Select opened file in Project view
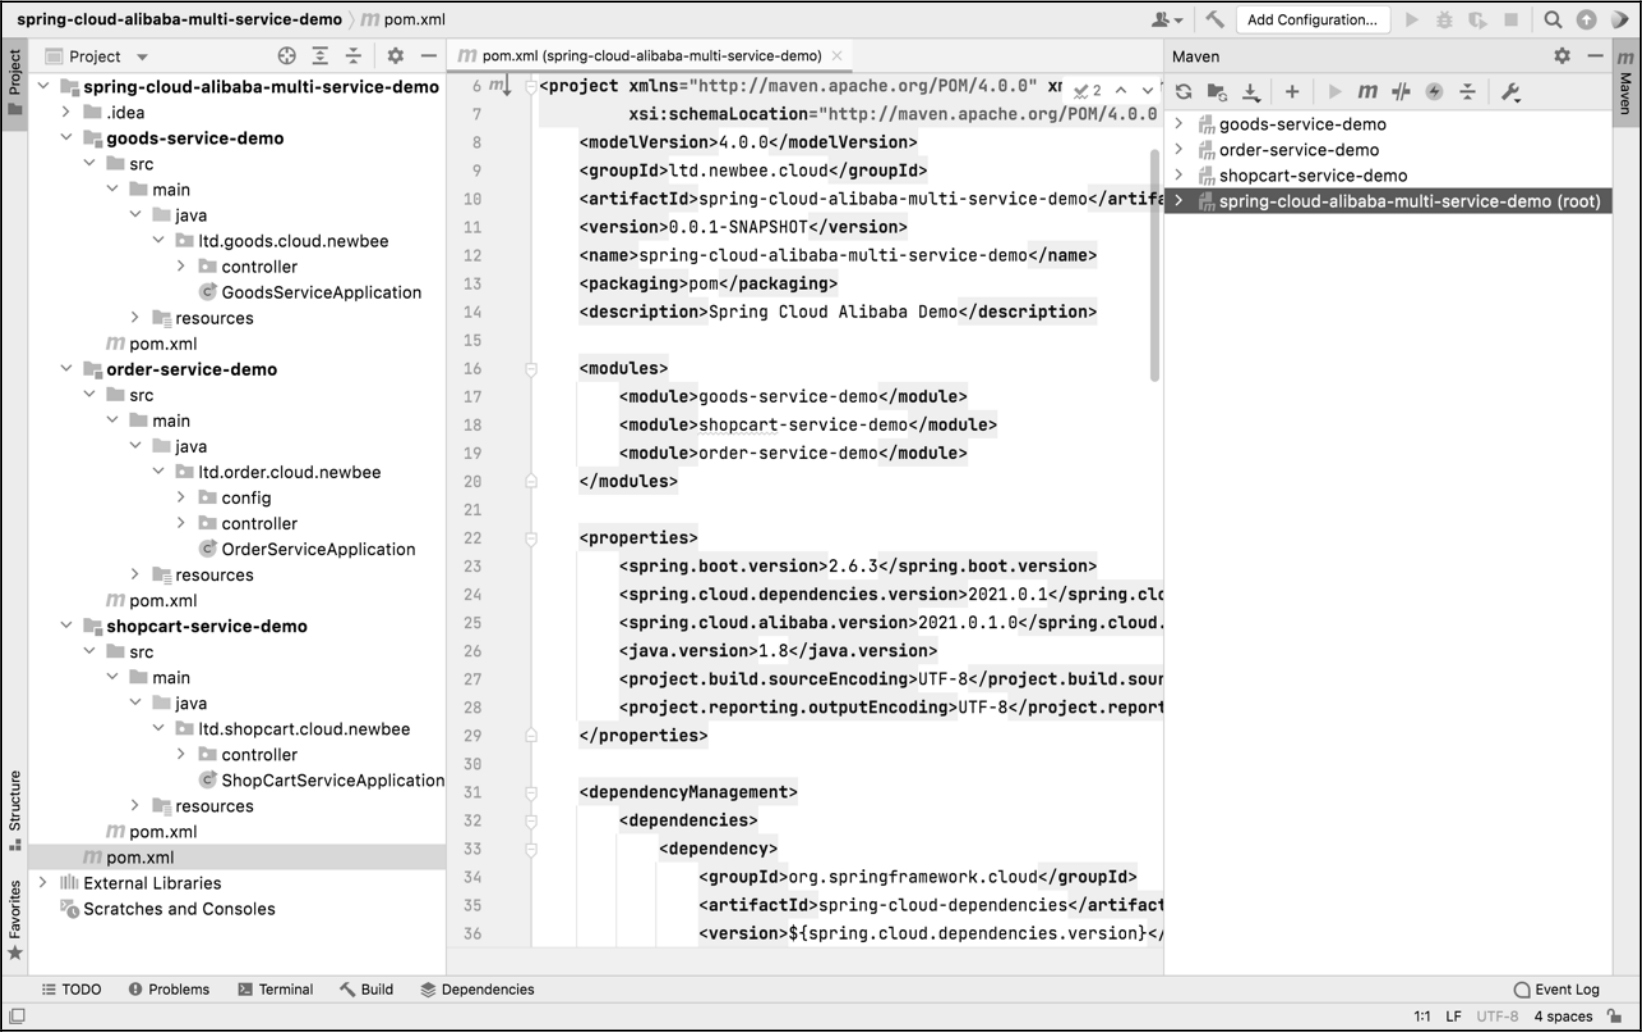This screenshot has height=1032, width=1642. tap(287, 56)
